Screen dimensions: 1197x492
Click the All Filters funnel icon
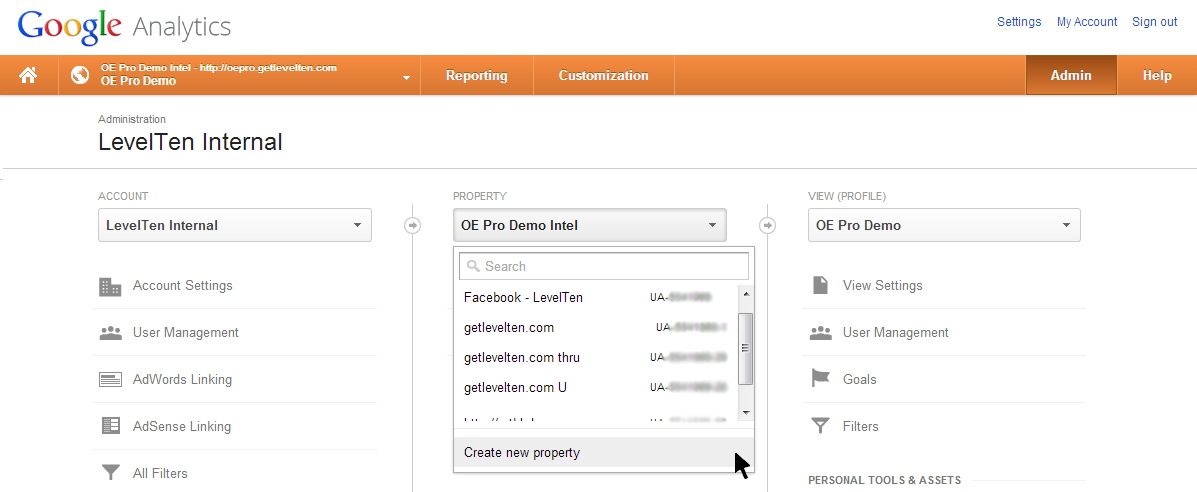111,474
